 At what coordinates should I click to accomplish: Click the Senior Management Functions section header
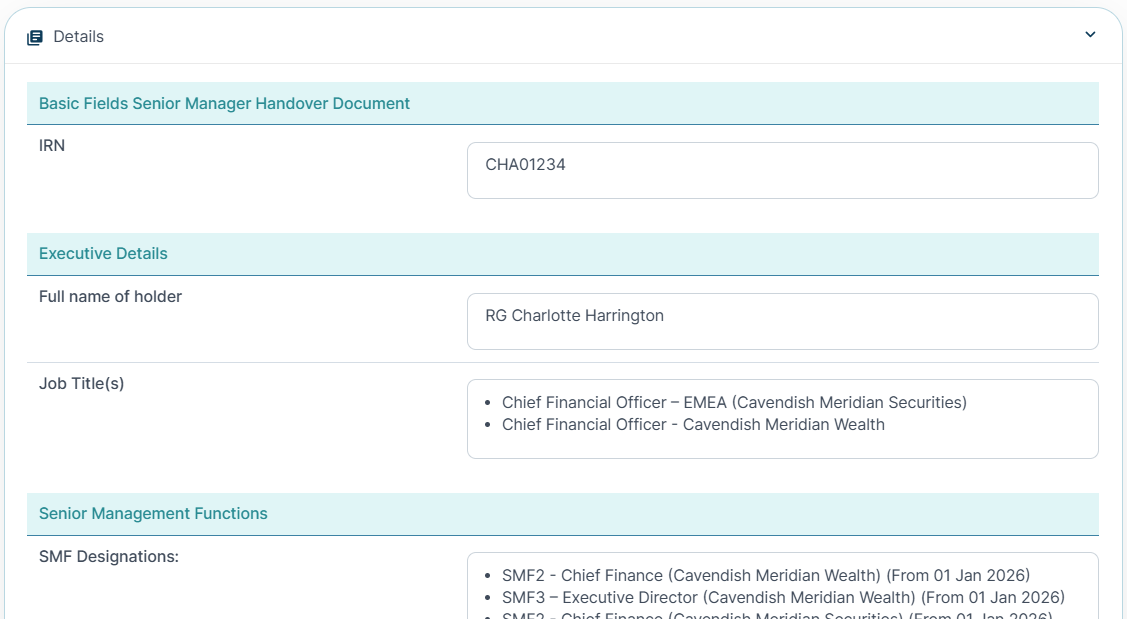[153, 513]
